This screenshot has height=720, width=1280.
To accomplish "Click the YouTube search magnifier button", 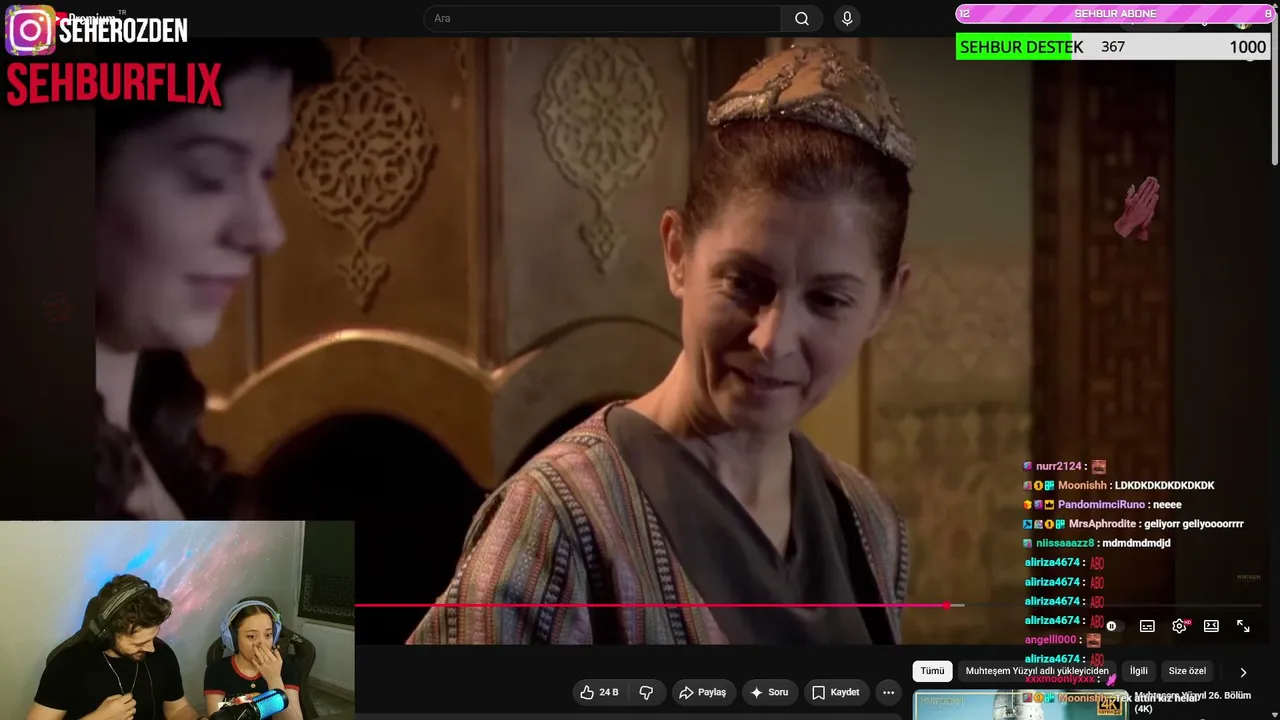I will 802,19.
